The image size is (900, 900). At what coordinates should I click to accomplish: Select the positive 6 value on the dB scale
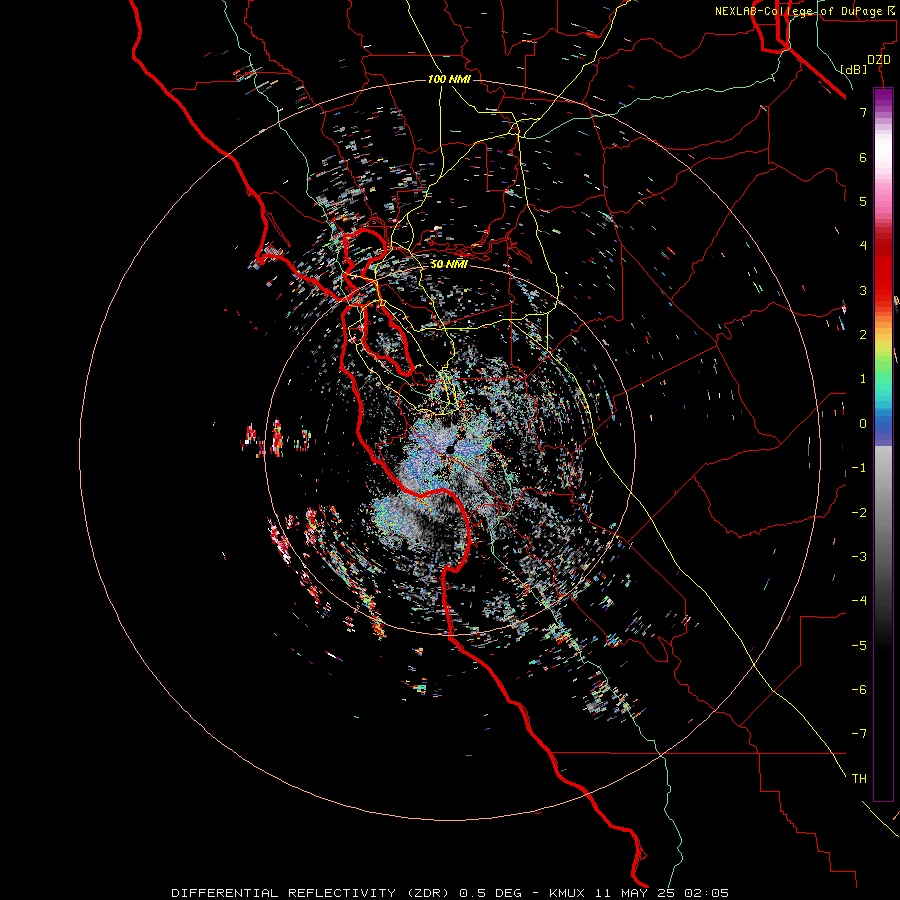[863, 157]
